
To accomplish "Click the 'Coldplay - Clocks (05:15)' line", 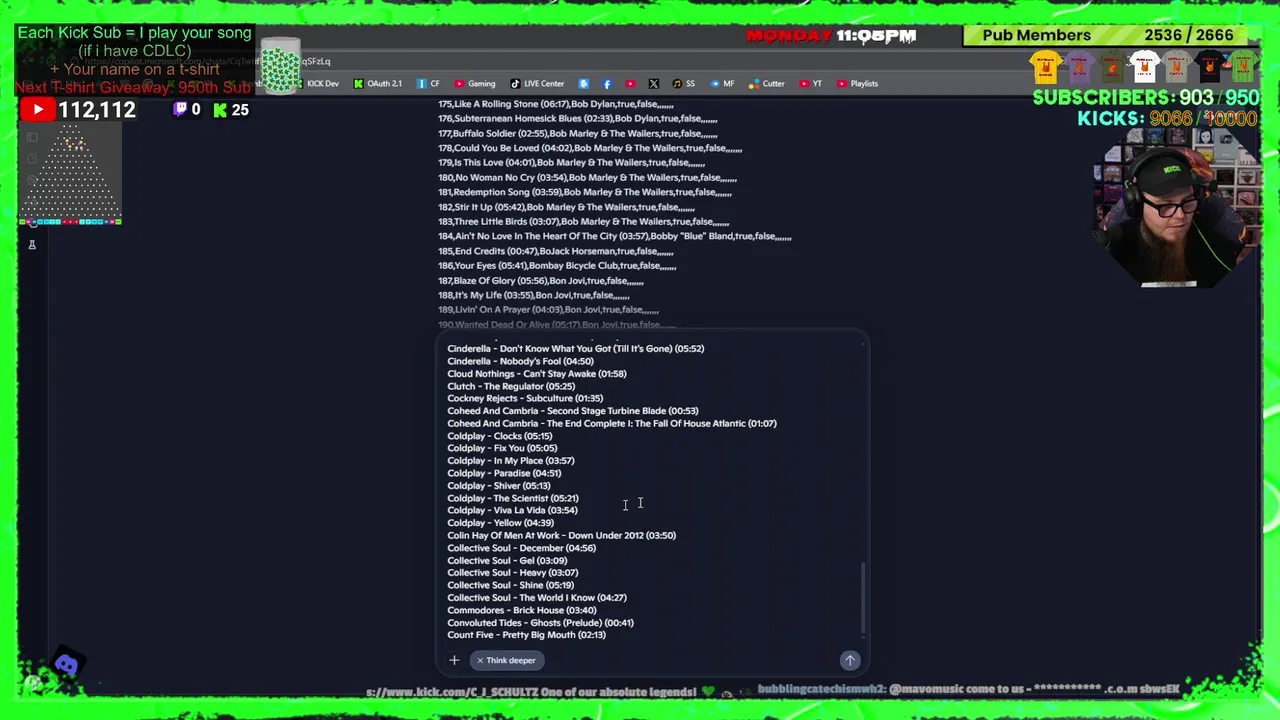I will click(500, 436).
